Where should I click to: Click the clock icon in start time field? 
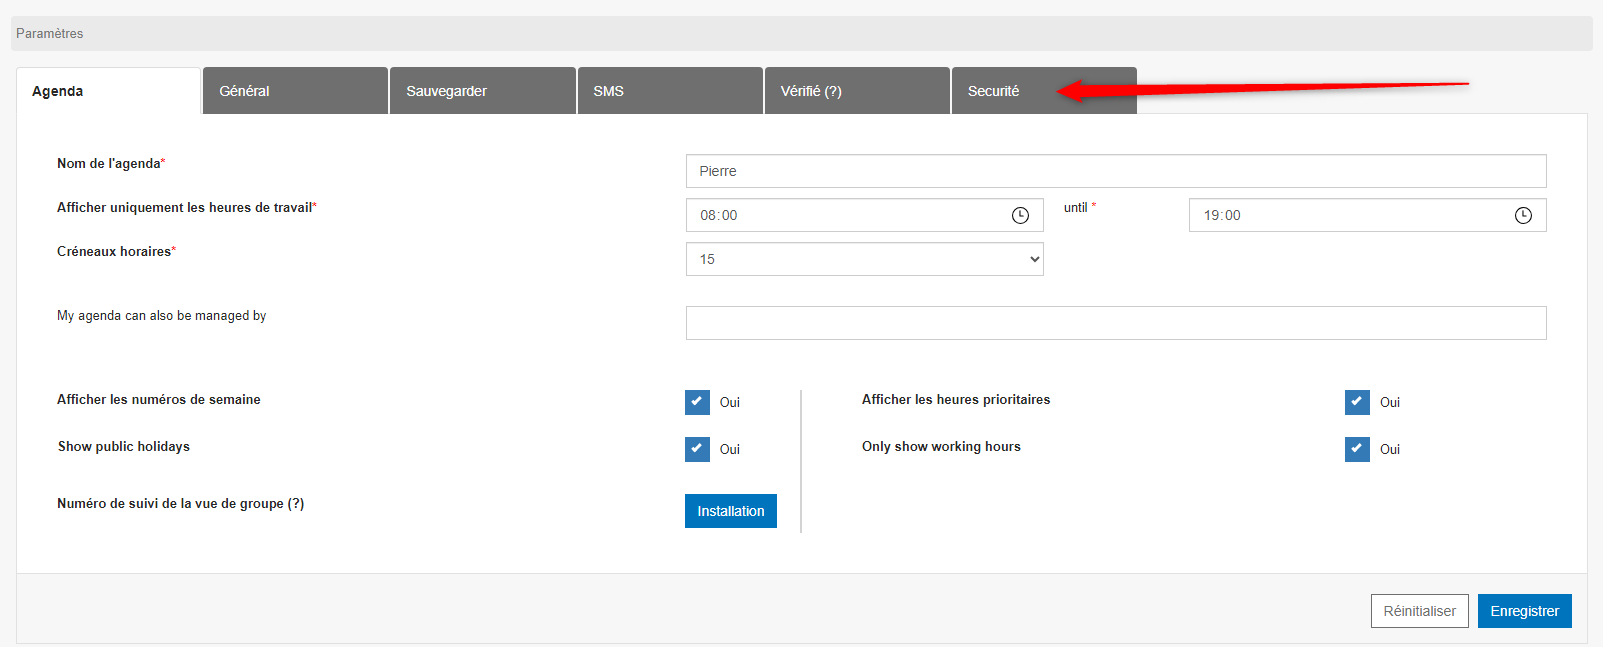(x=1020, y=215)
